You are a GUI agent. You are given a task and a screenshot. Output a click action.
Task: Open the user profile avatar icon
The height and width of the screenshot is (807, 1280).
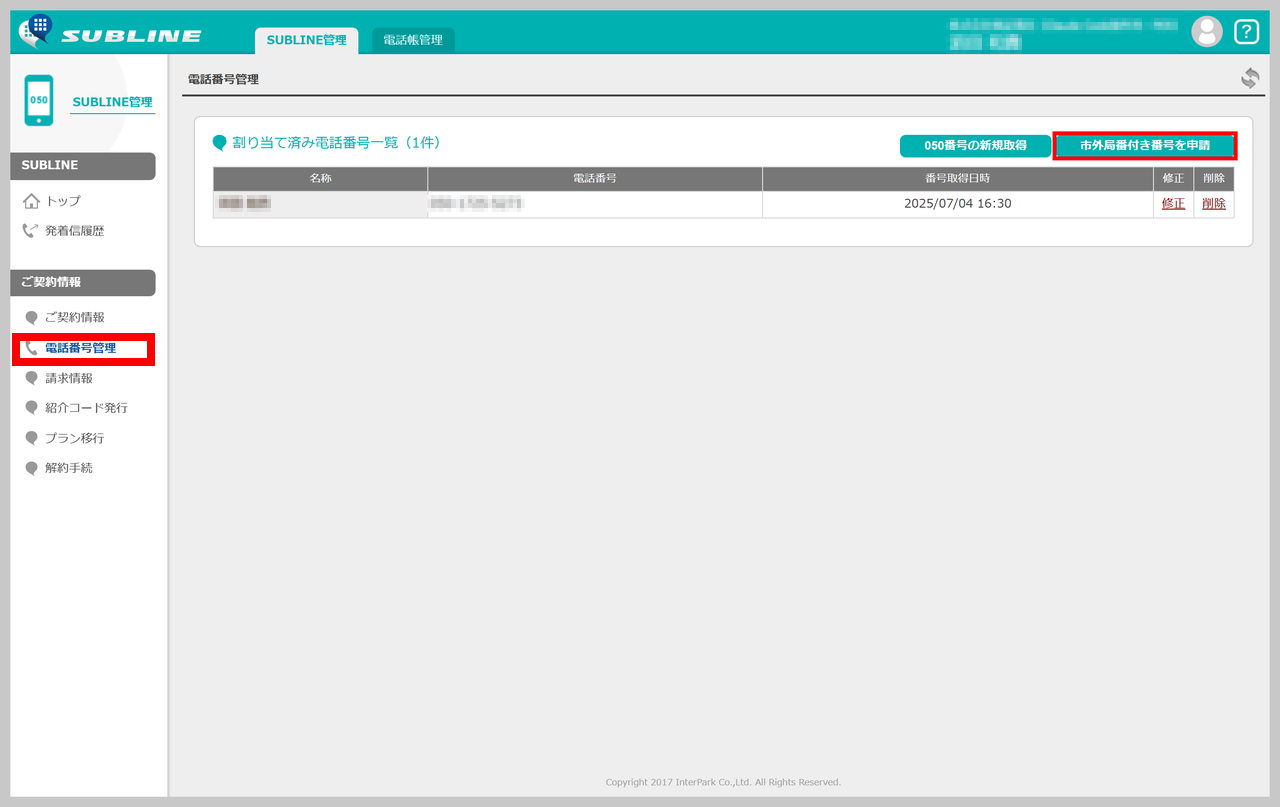point(1207,32)
